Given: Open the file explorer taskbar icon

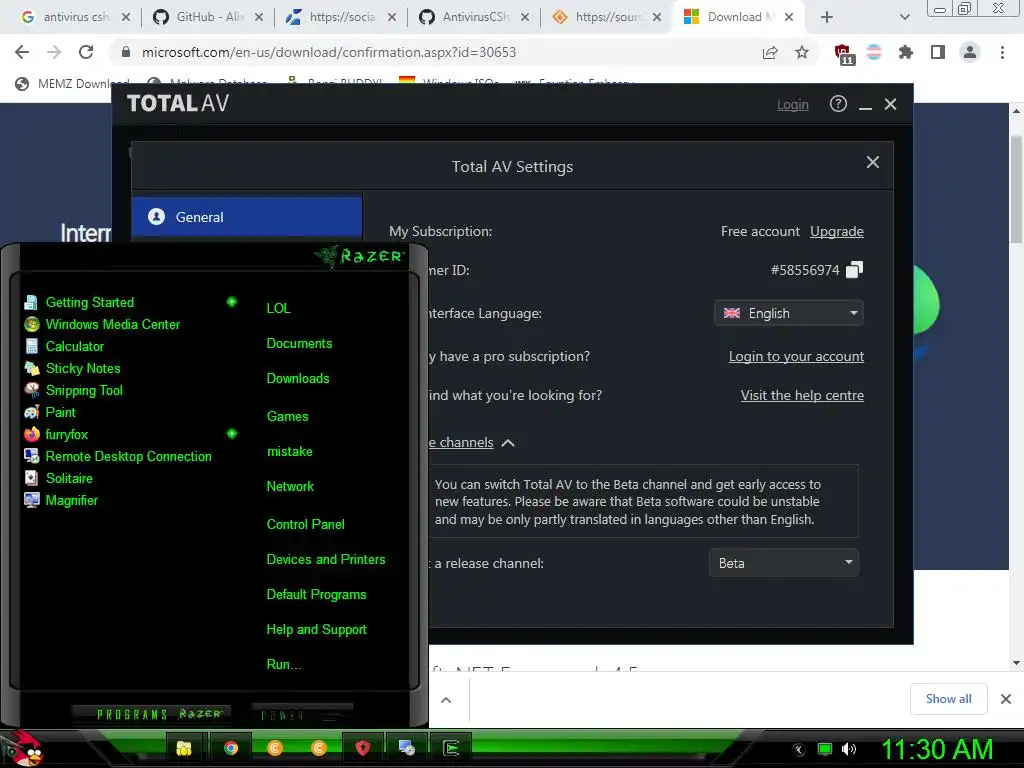Looking at the screenshot, I should coord(184,748).
